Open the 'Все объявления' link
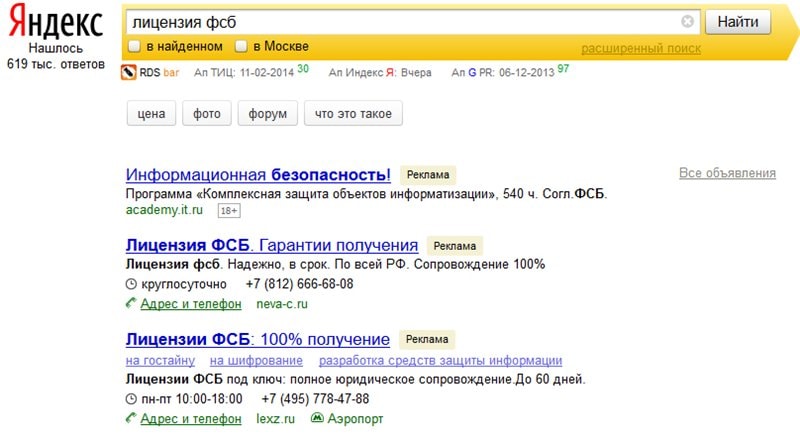The image size is (800, 442). [x=727, y=173]
